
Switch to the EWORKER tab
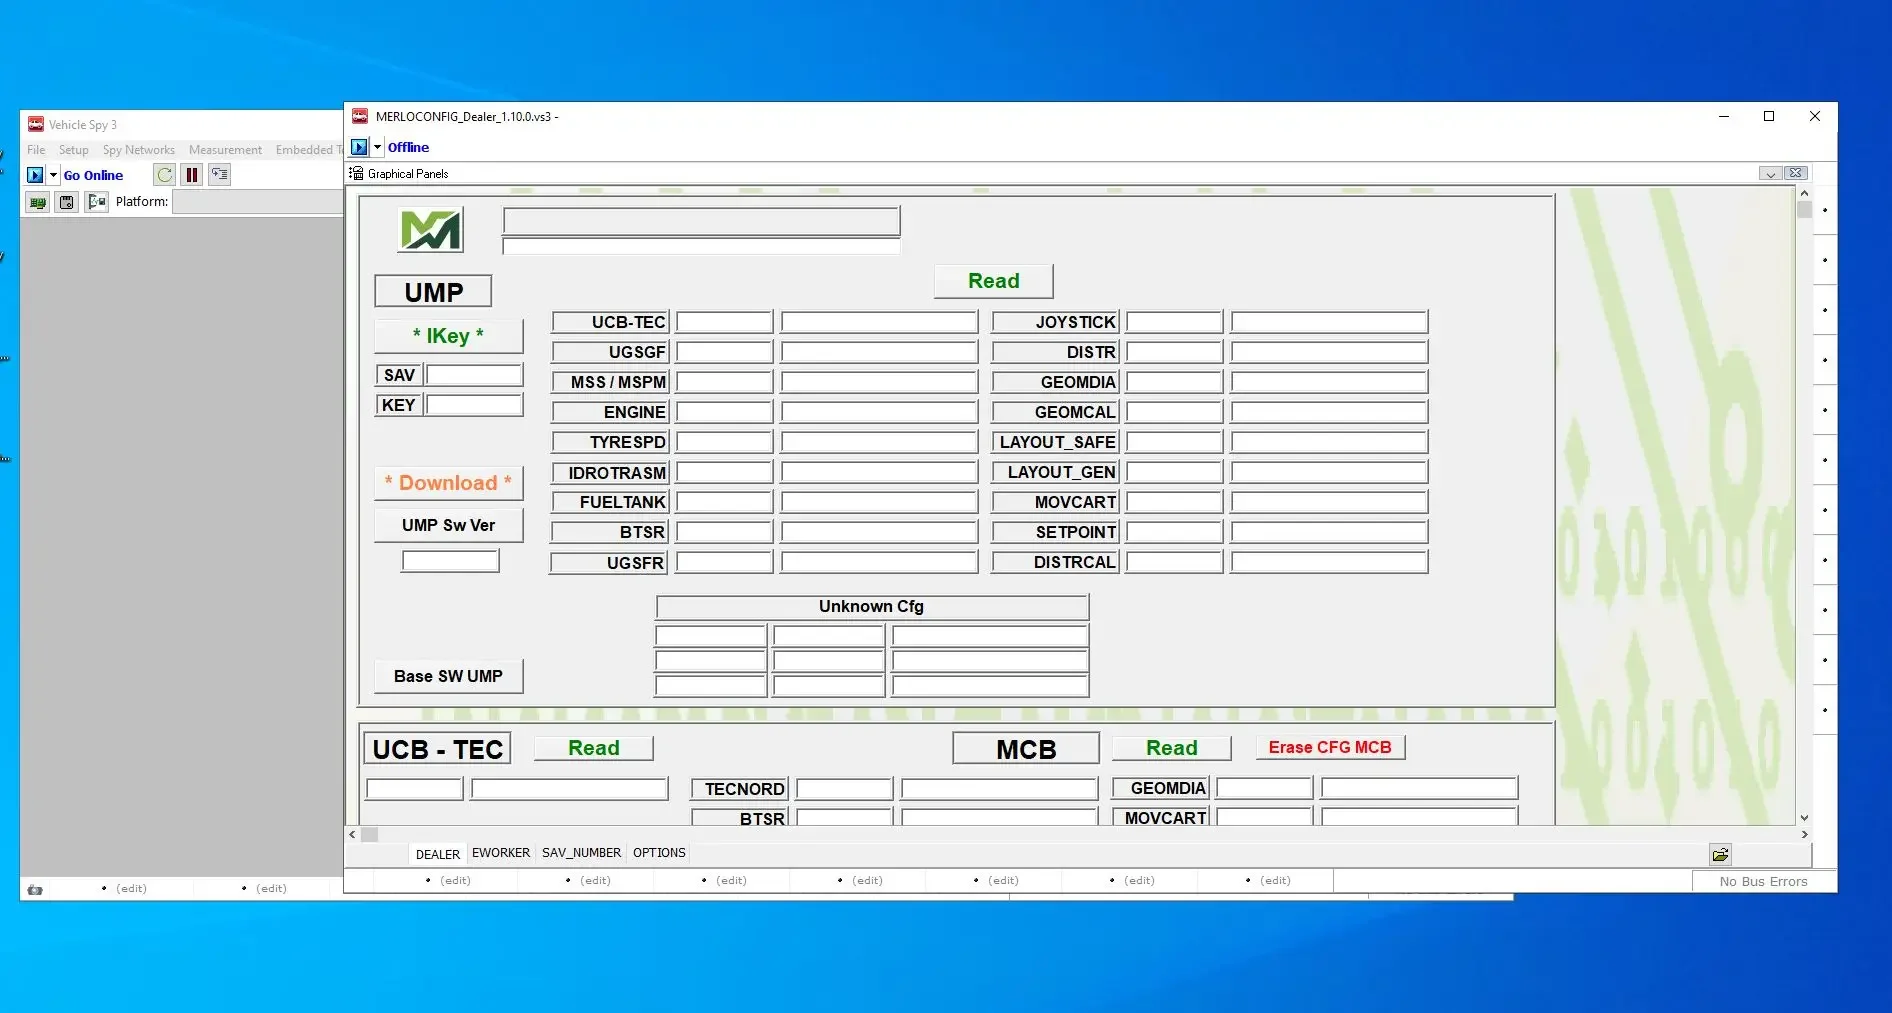[x=501, y=853]
